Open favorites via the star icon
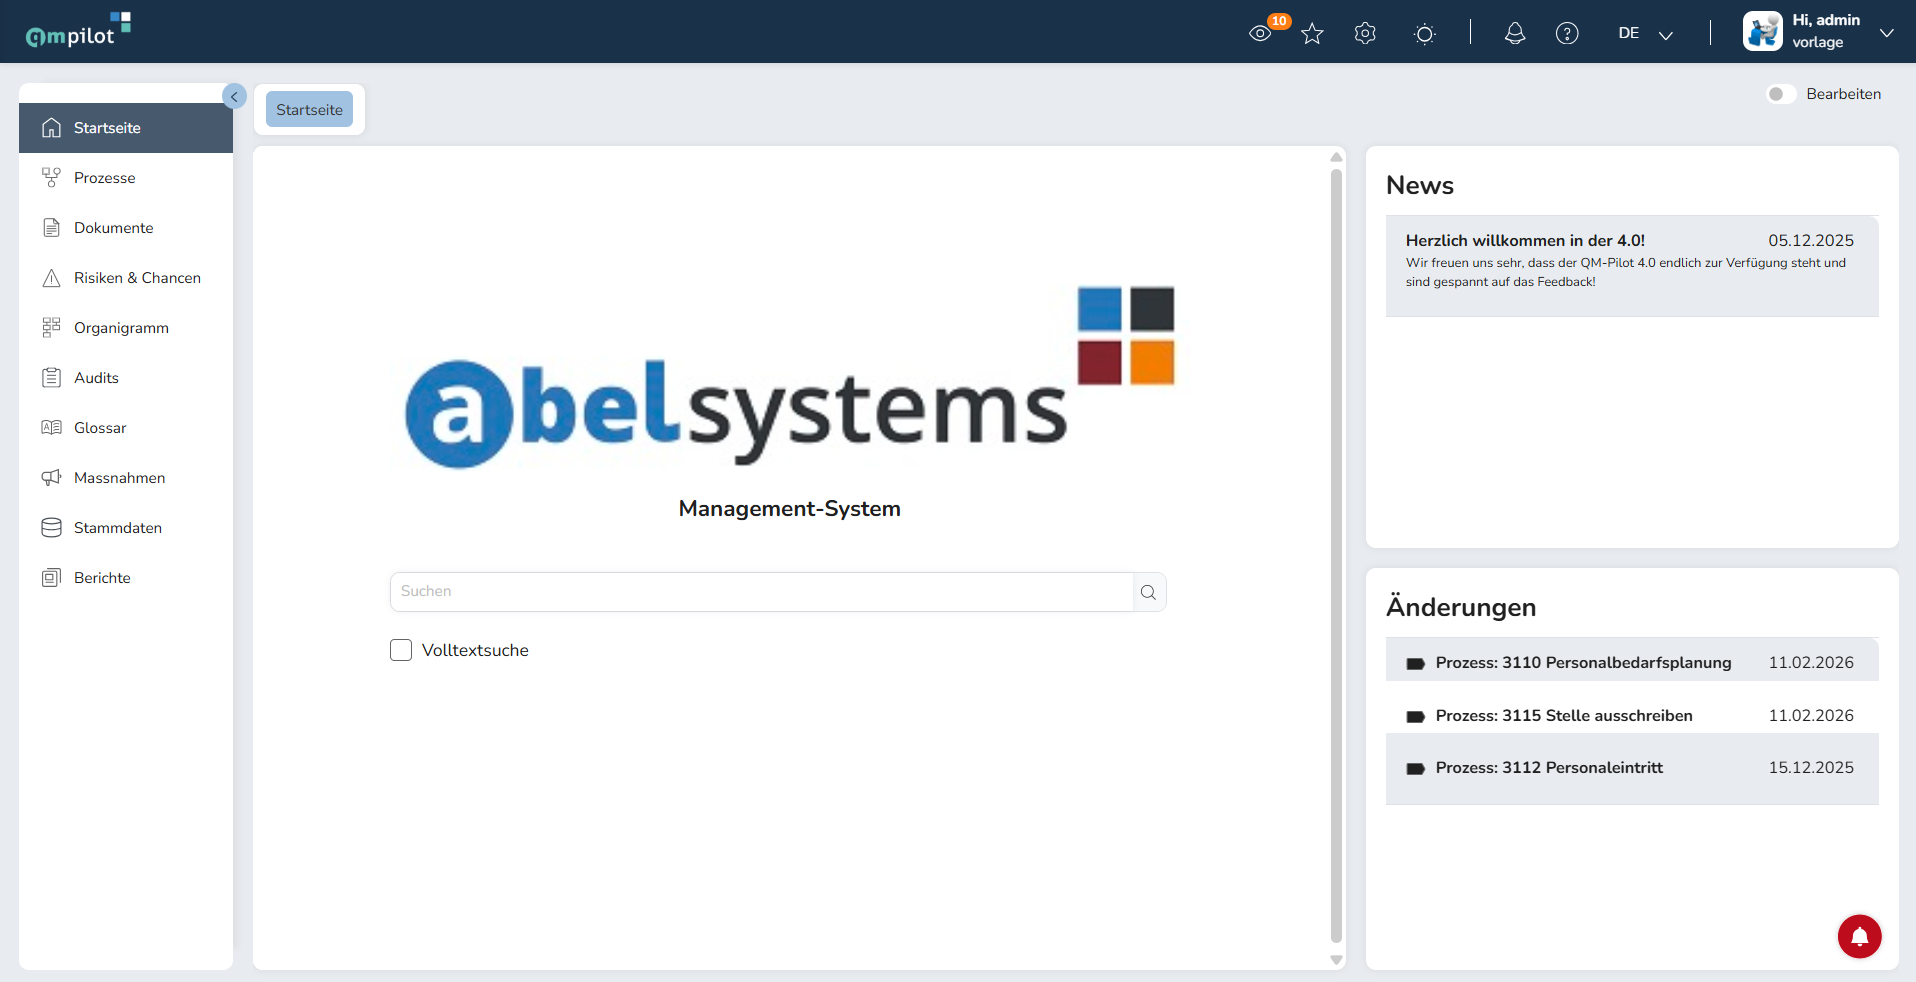This screenshot has width=1916, height=982. [1313, 34]
